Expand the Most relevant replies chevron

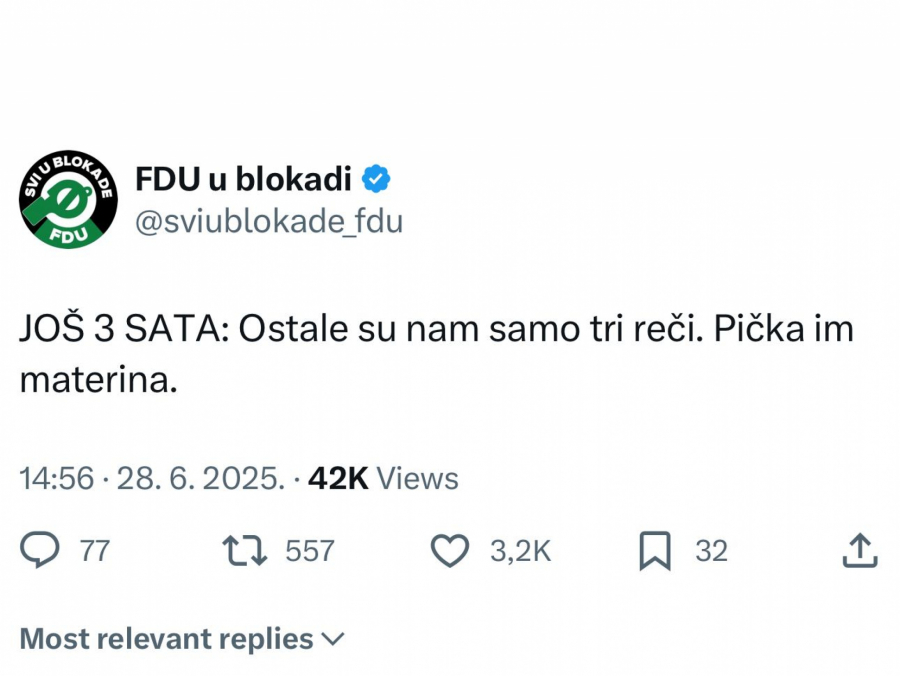pyautogui.click(x=333, y=638)
